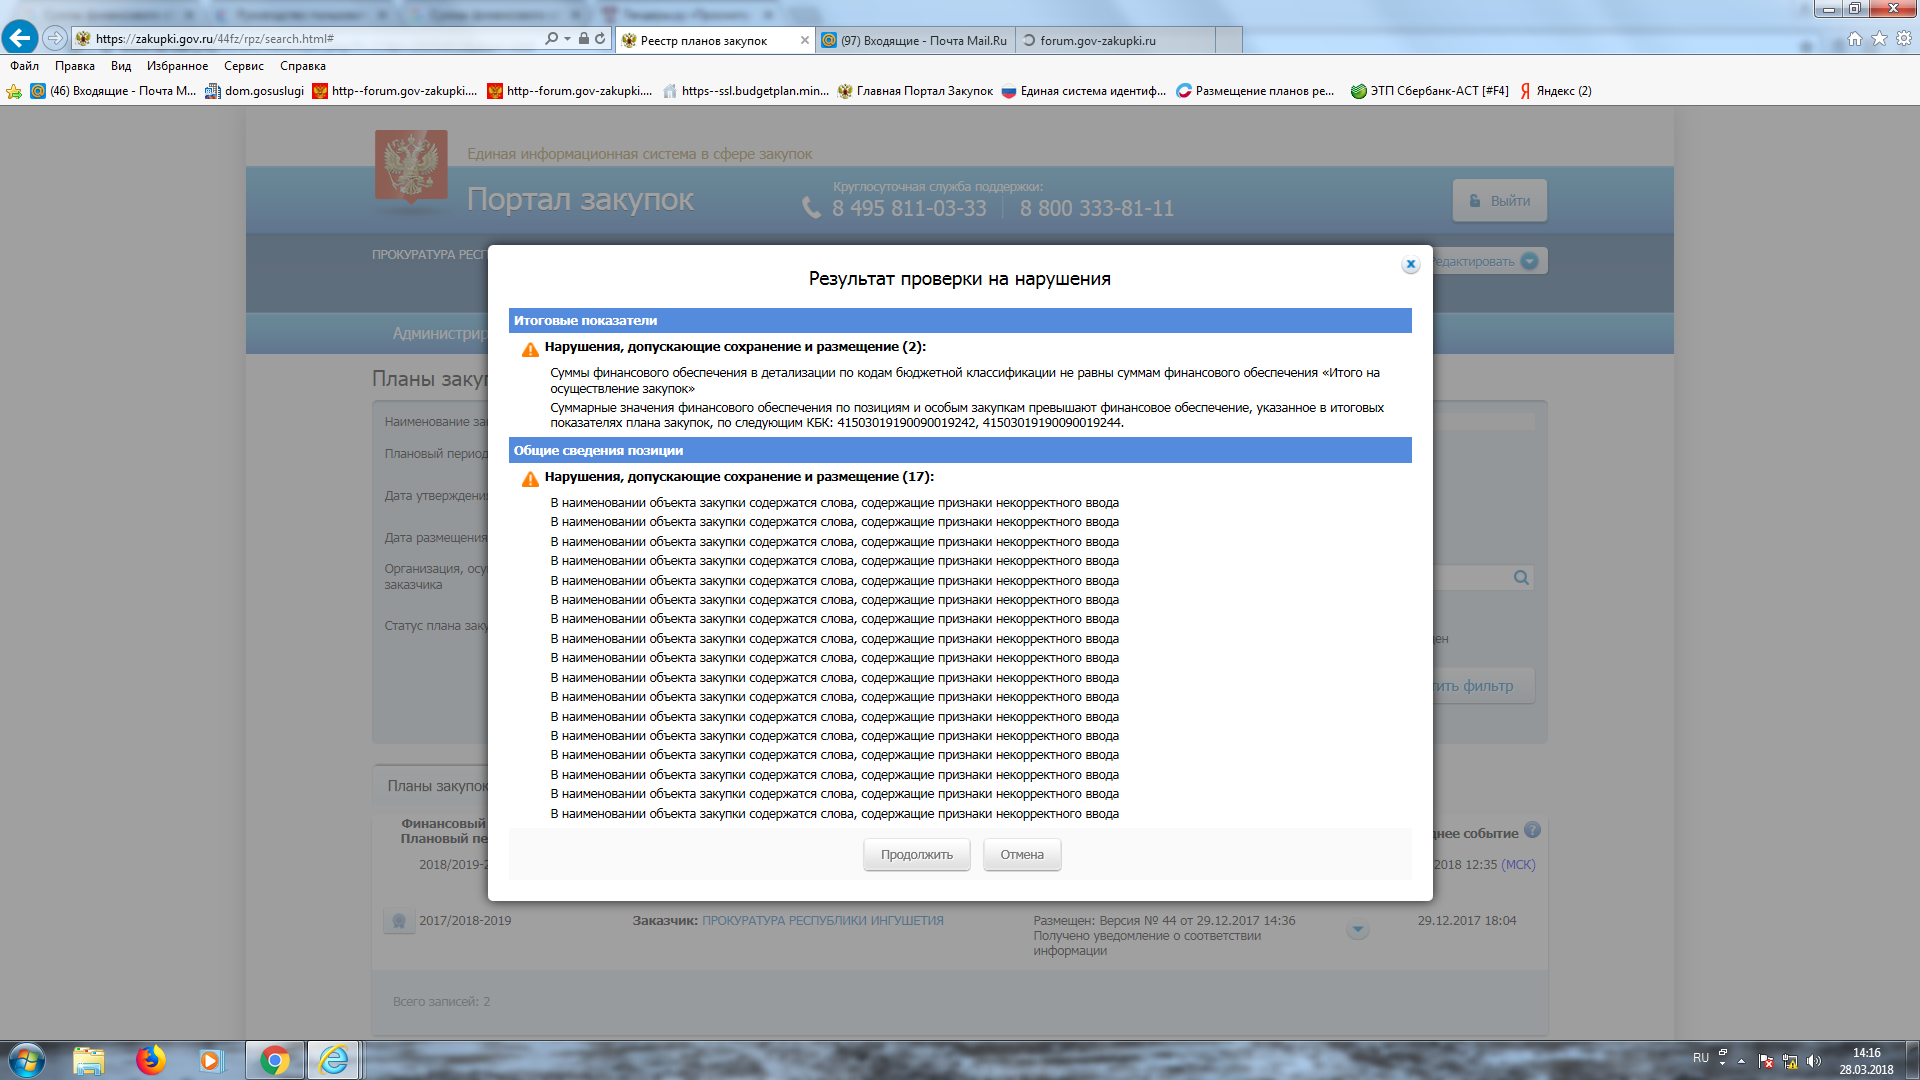The image size is (1920, 1080).
Task: Open the Избранное menu
Action: (177, 66)
